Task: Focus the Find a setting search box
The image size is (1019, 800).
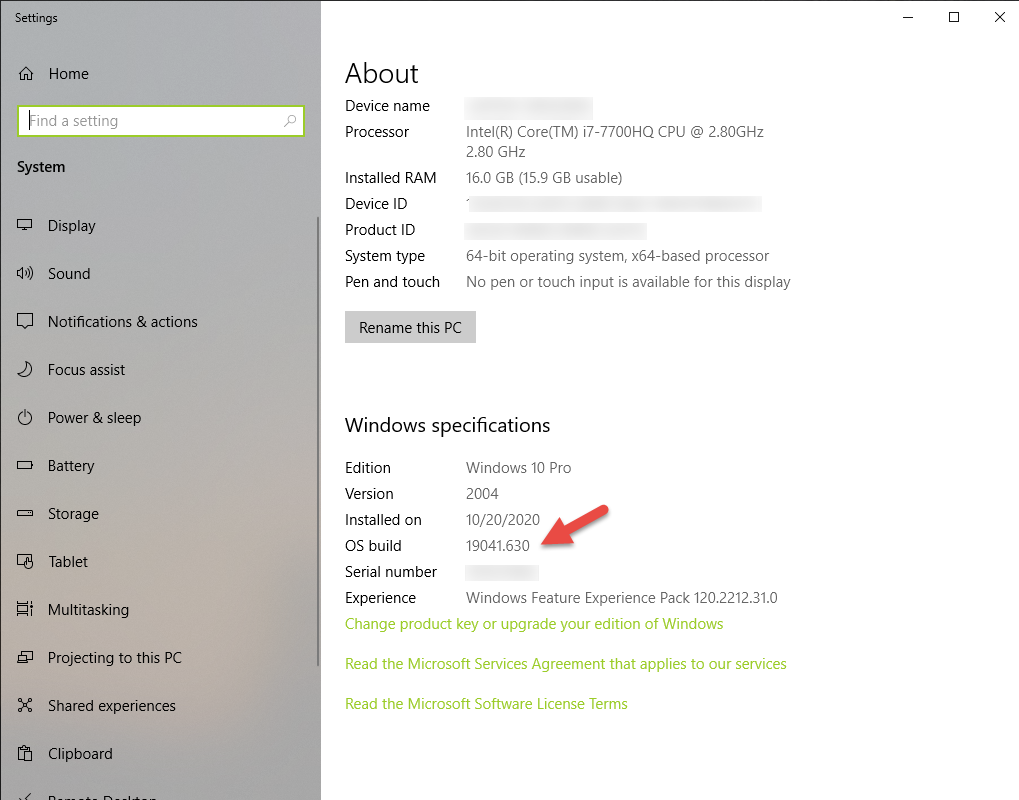Action: coord(161,121)
